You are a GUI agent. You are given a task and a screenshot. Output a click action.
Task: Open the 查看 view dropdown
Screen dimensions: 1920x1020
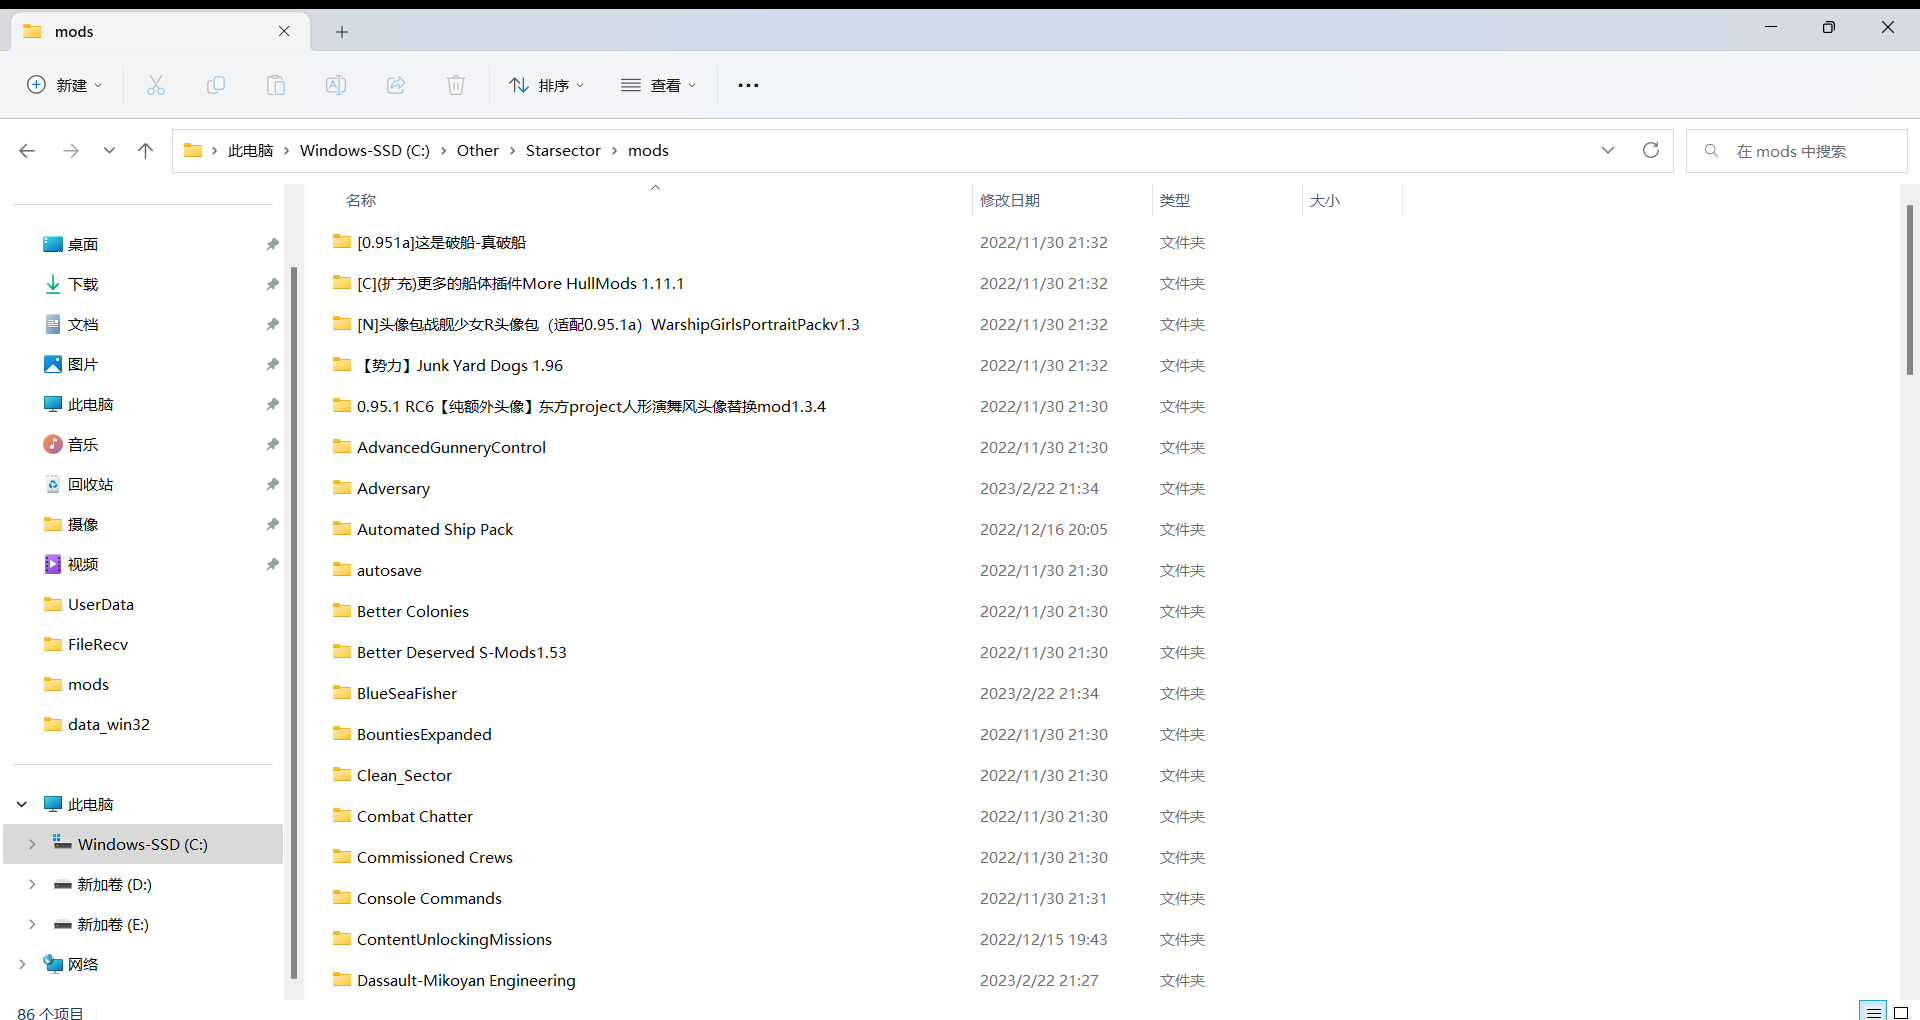coord(658,86)
